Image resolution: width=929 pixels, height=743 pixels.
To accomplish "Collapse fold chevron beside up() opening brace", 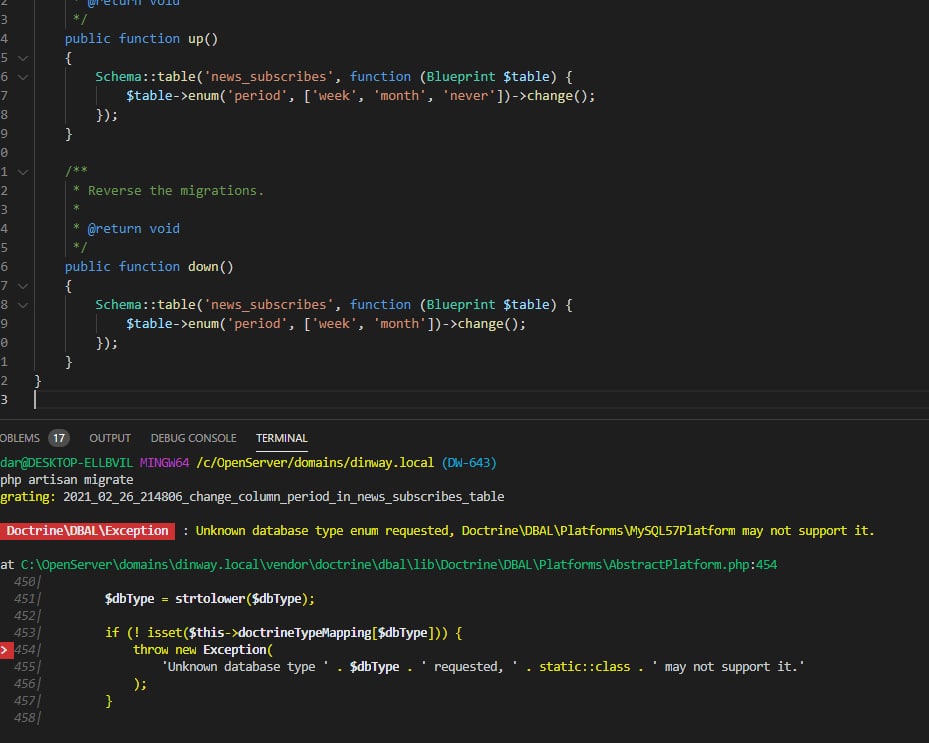I will pyautogui.click(x=23, y=58).
